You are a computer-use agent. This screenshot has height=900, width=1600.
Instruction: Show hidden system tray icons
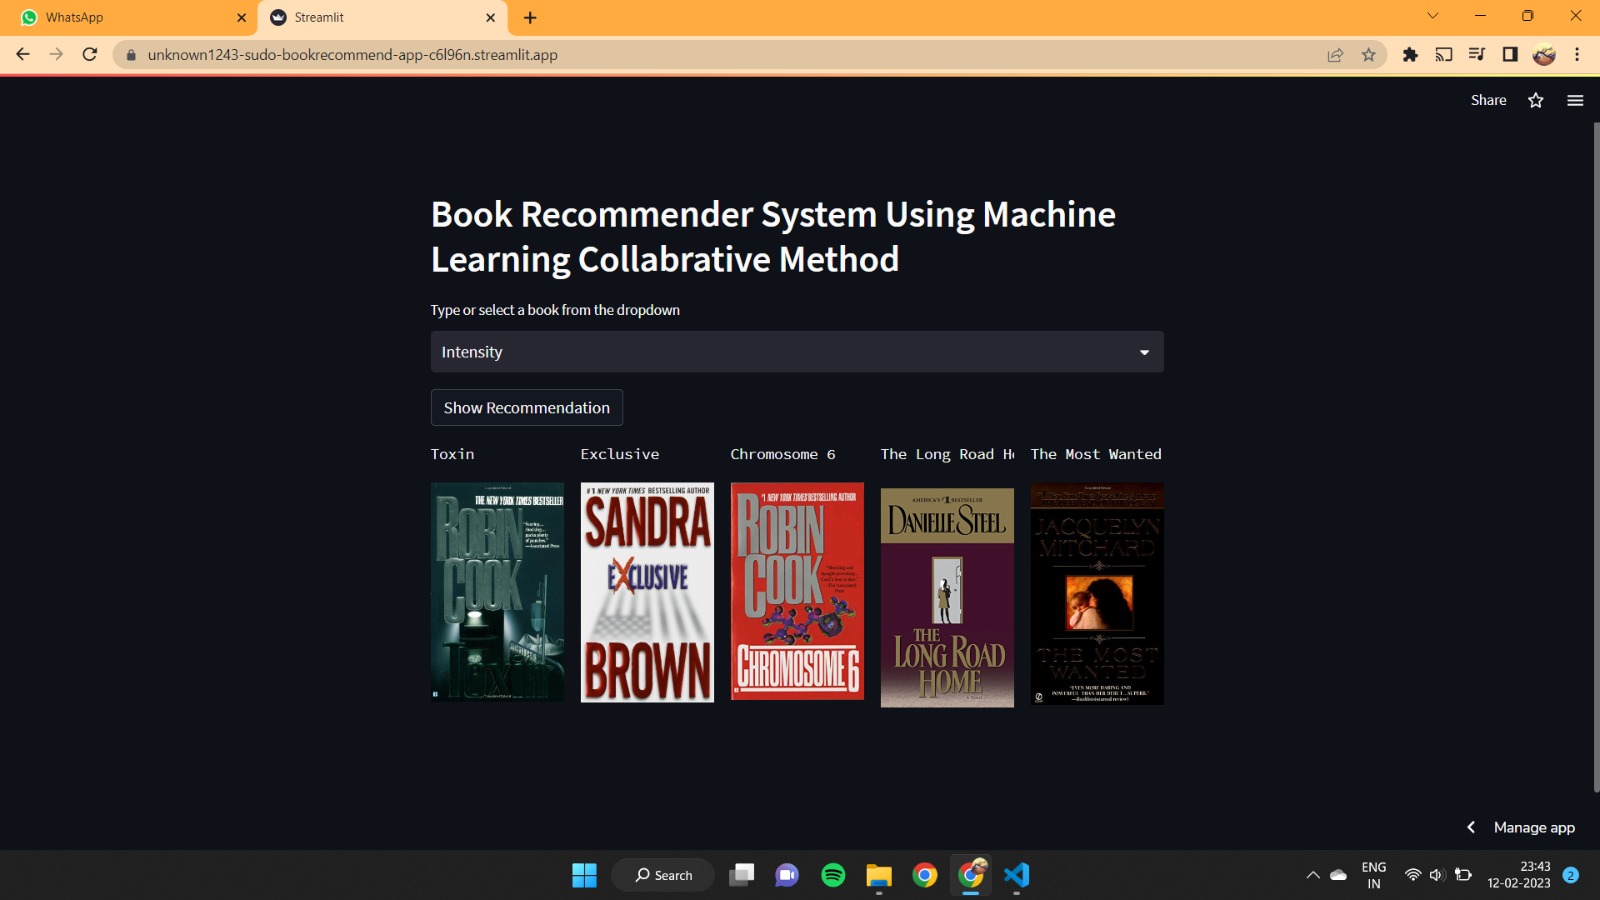click(1313, 875)
